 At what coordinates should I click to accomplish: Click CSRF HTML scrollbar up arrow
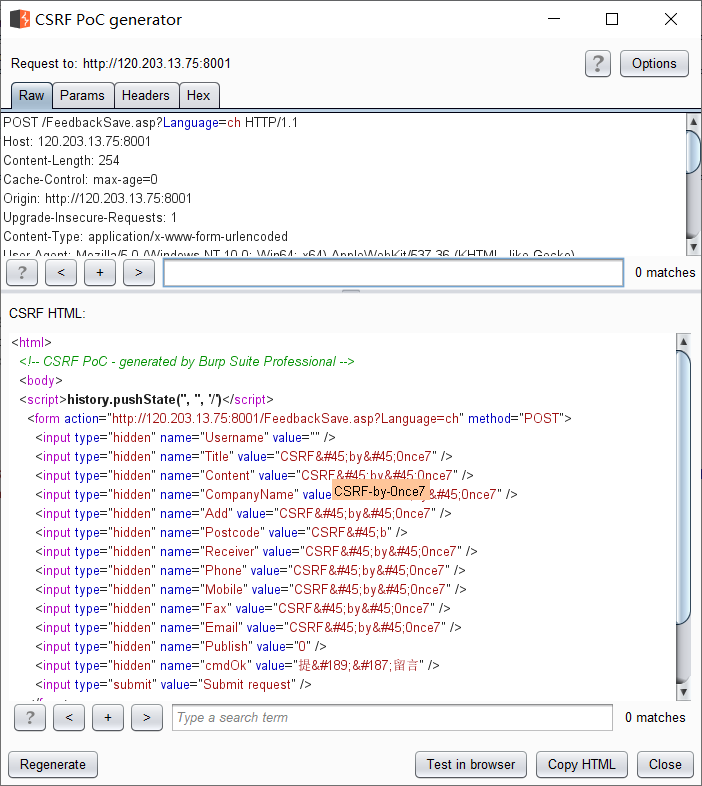pos(683,342)
